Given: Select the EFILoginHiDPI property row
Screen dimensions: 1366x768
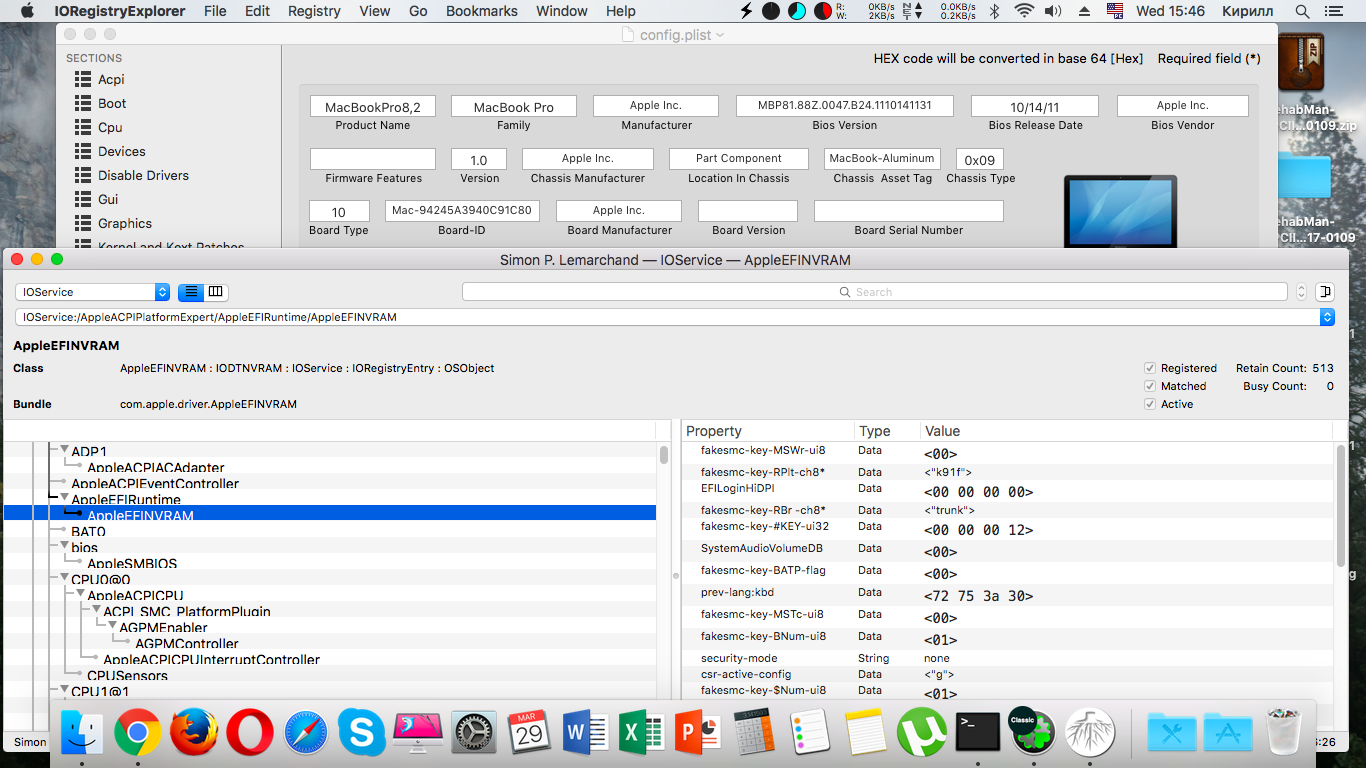Looking at the screenshot, I should [1008, 490].
